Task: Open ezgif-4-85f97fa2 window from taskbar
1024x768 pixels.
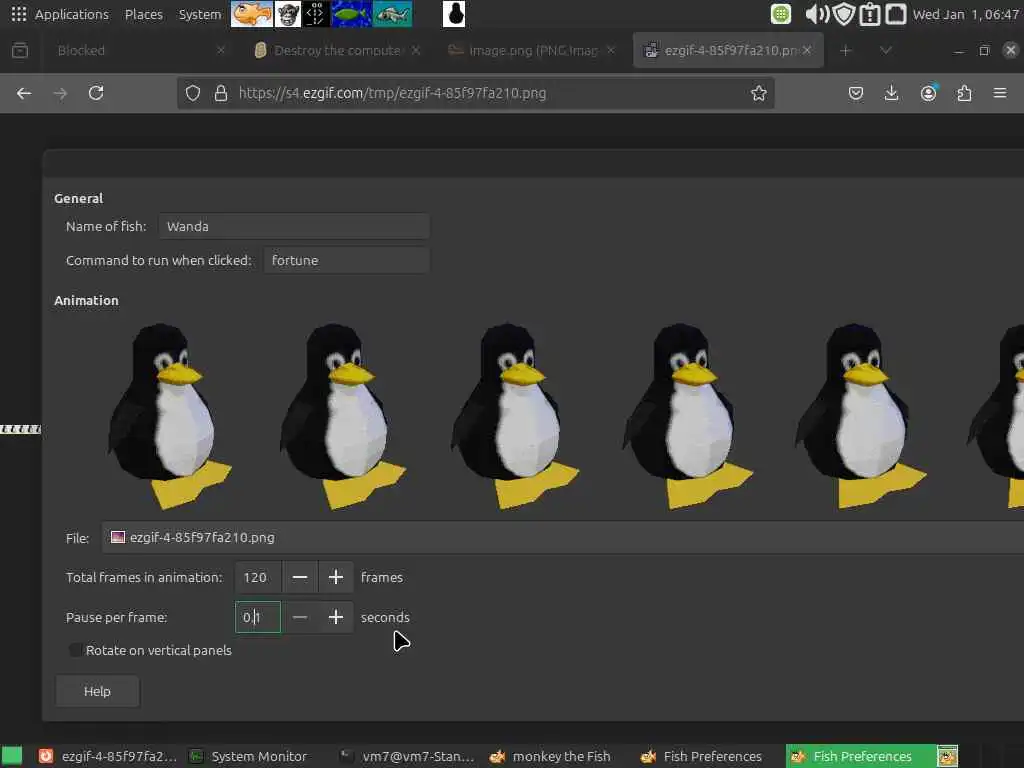Action: click(x=108, y=756)
